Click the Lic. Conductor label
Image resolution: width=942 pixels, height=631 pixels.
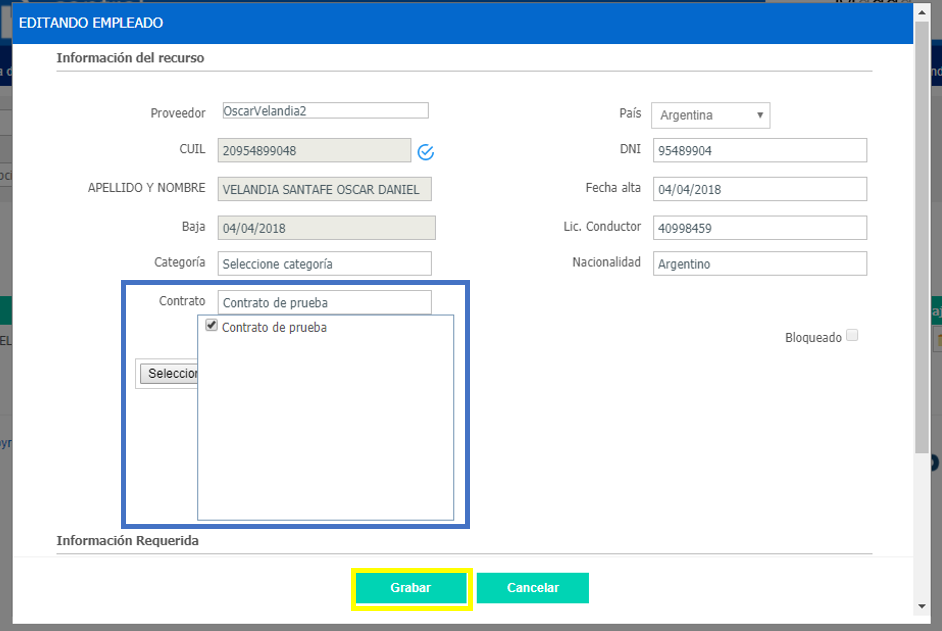[x=602, y=227]
